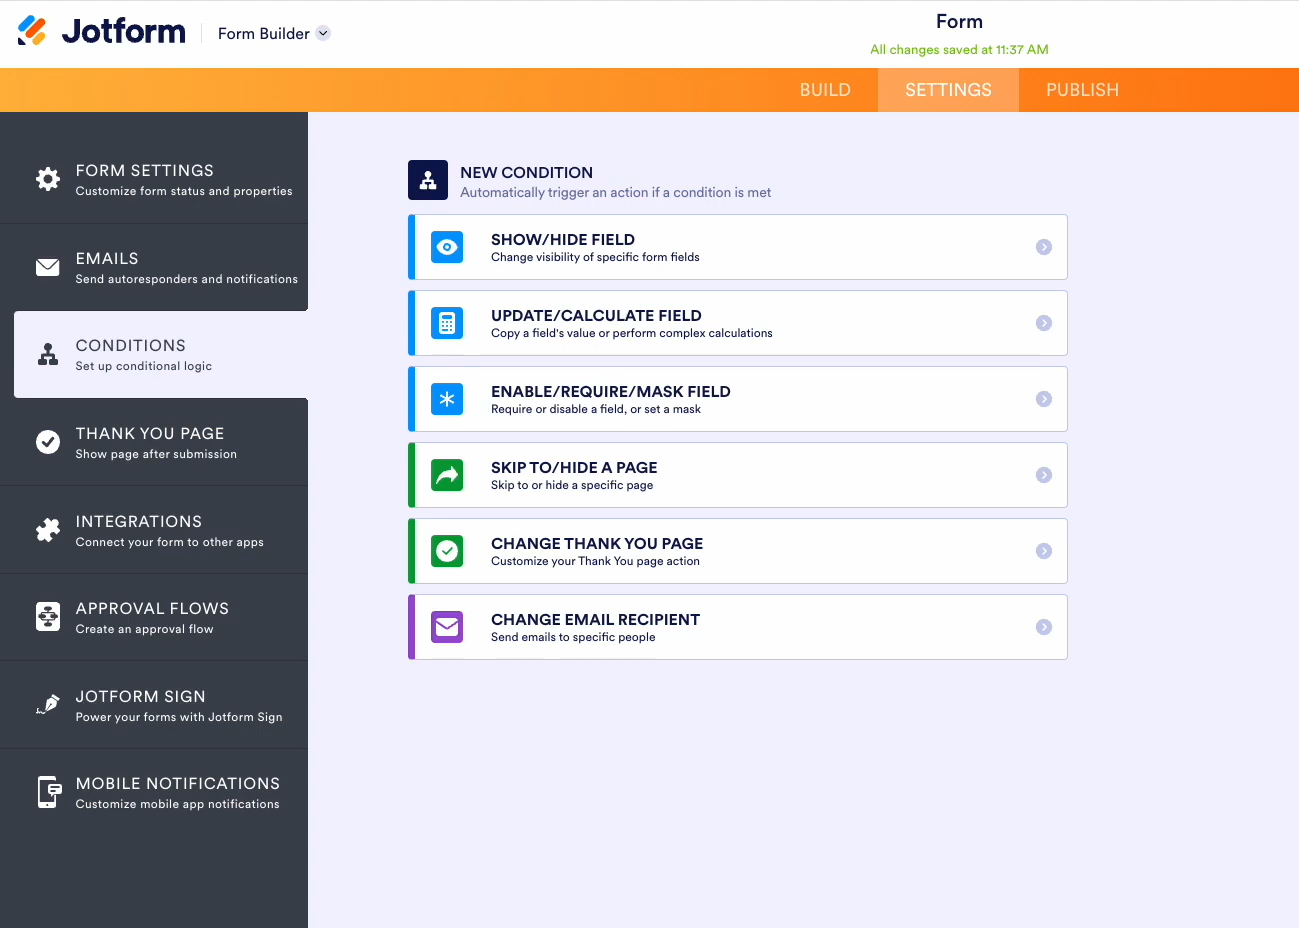The width and height of the screenshot is (1299, 928).
Task: Go to the Publish tab
Action: [x=1082, y=90]
